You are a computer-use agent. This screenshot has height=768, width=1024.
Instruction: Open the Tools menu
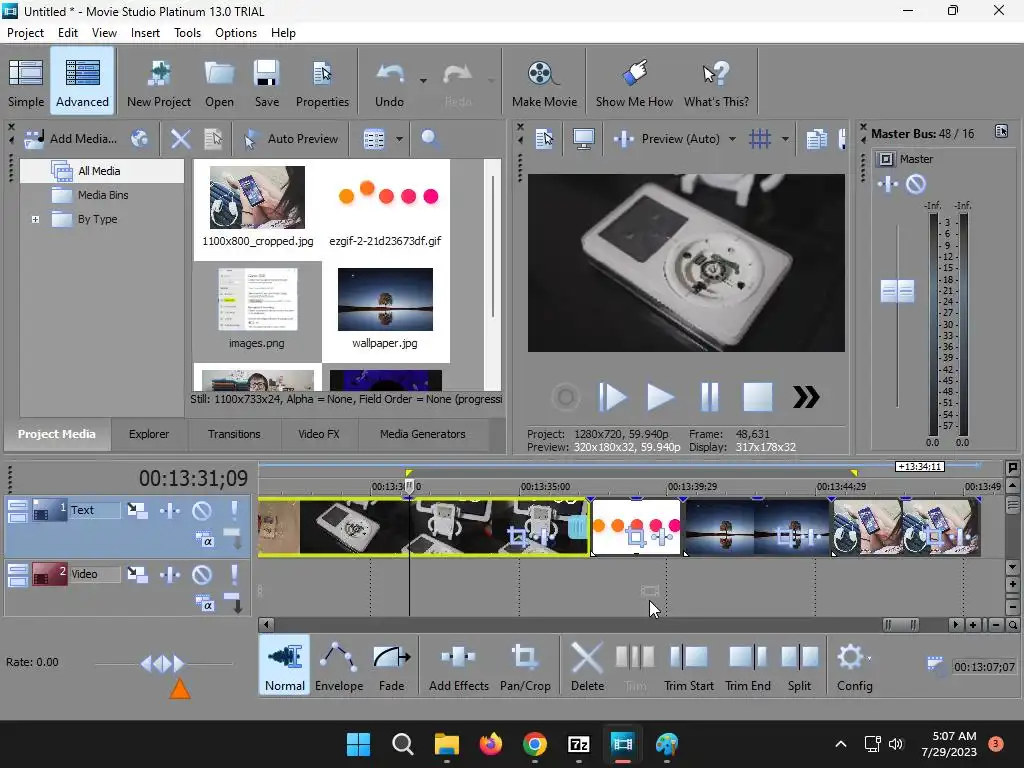(187, 33)
